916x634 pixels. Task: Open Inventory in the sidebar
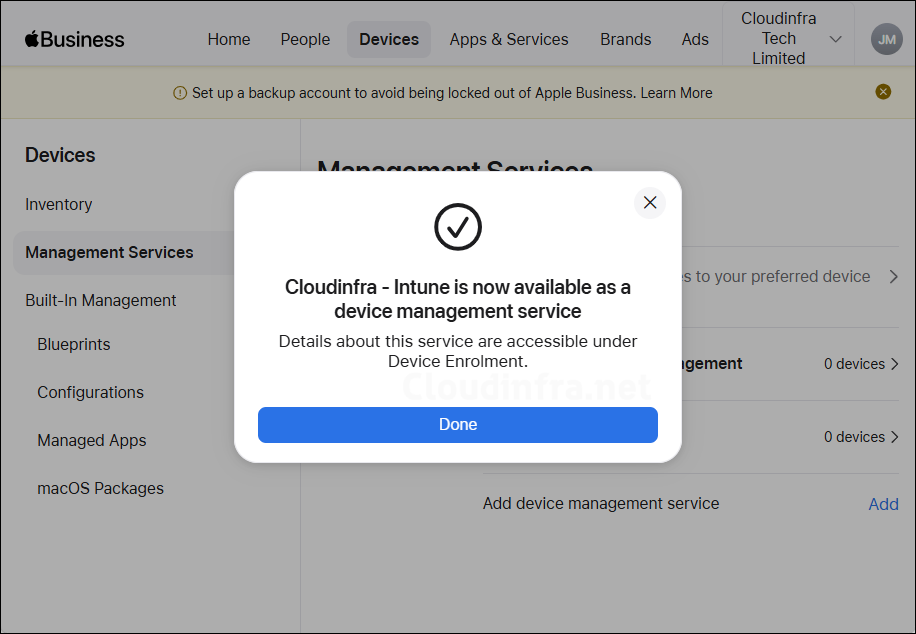pyautogui.click(x=58, y=205)
